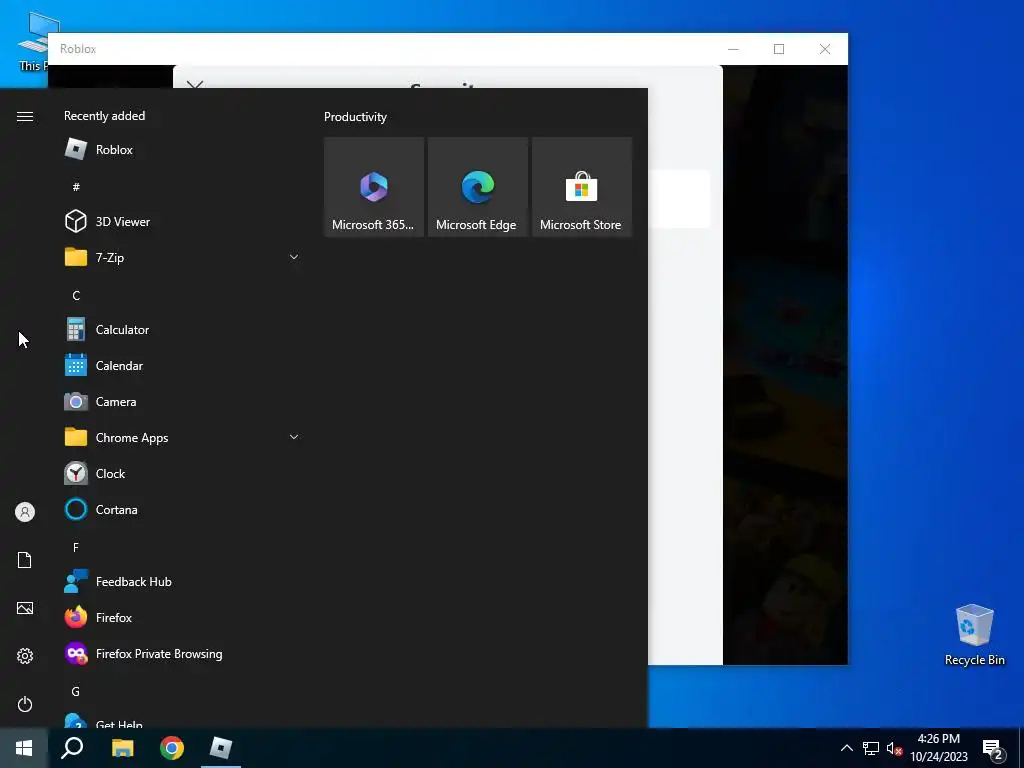Launch Cortana from app list

(x=182, y=509)
